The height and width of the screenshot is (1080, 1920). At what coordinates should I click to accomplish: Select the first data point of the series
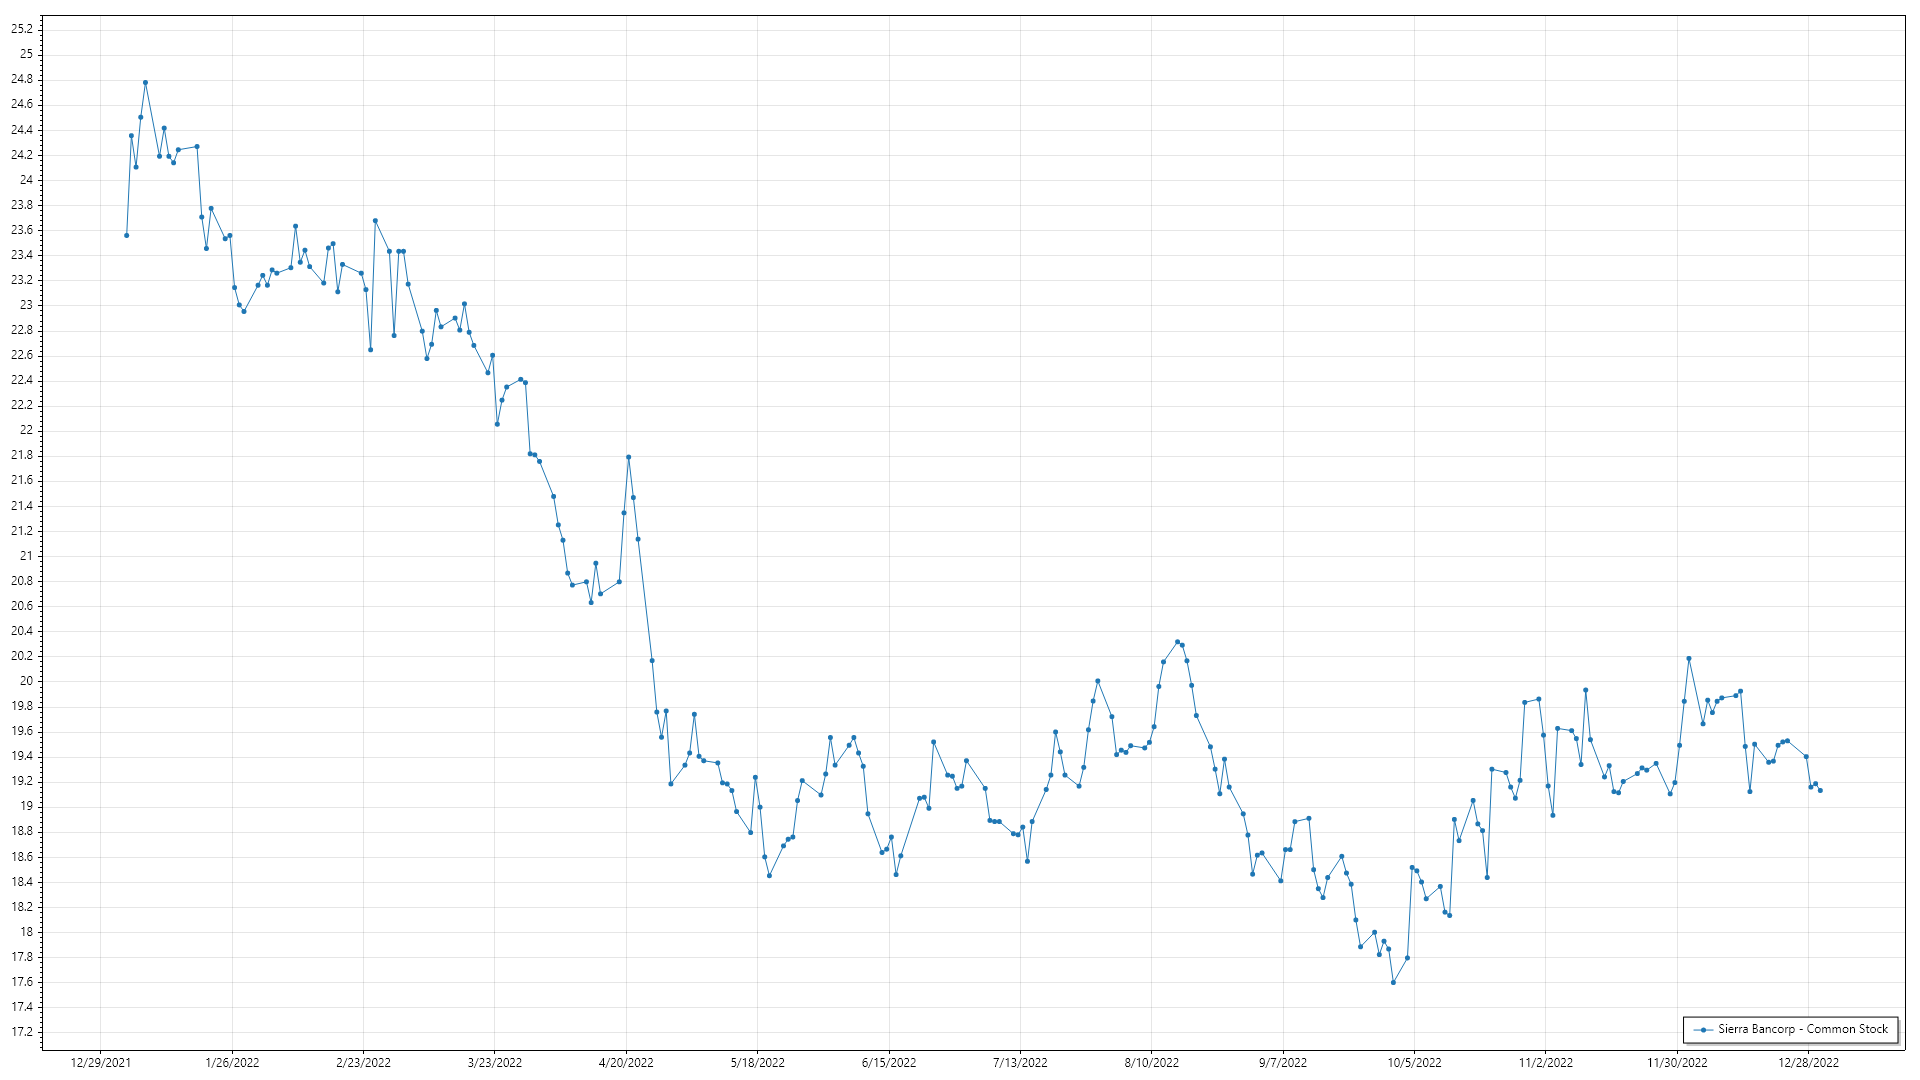point(126,235)
